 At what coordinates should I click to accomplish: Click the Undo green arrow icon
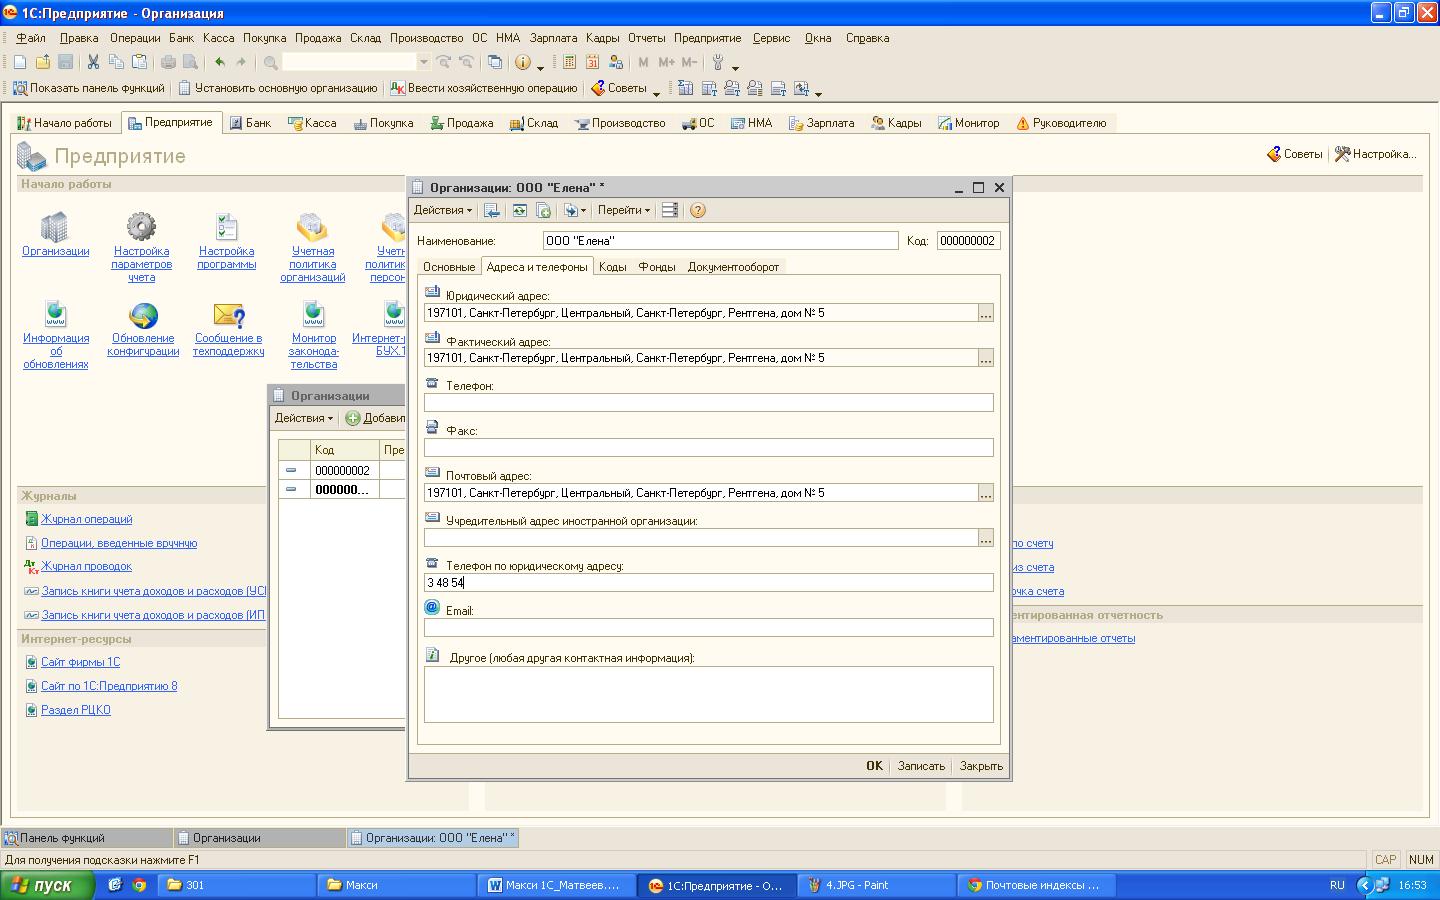coord(219,62)
